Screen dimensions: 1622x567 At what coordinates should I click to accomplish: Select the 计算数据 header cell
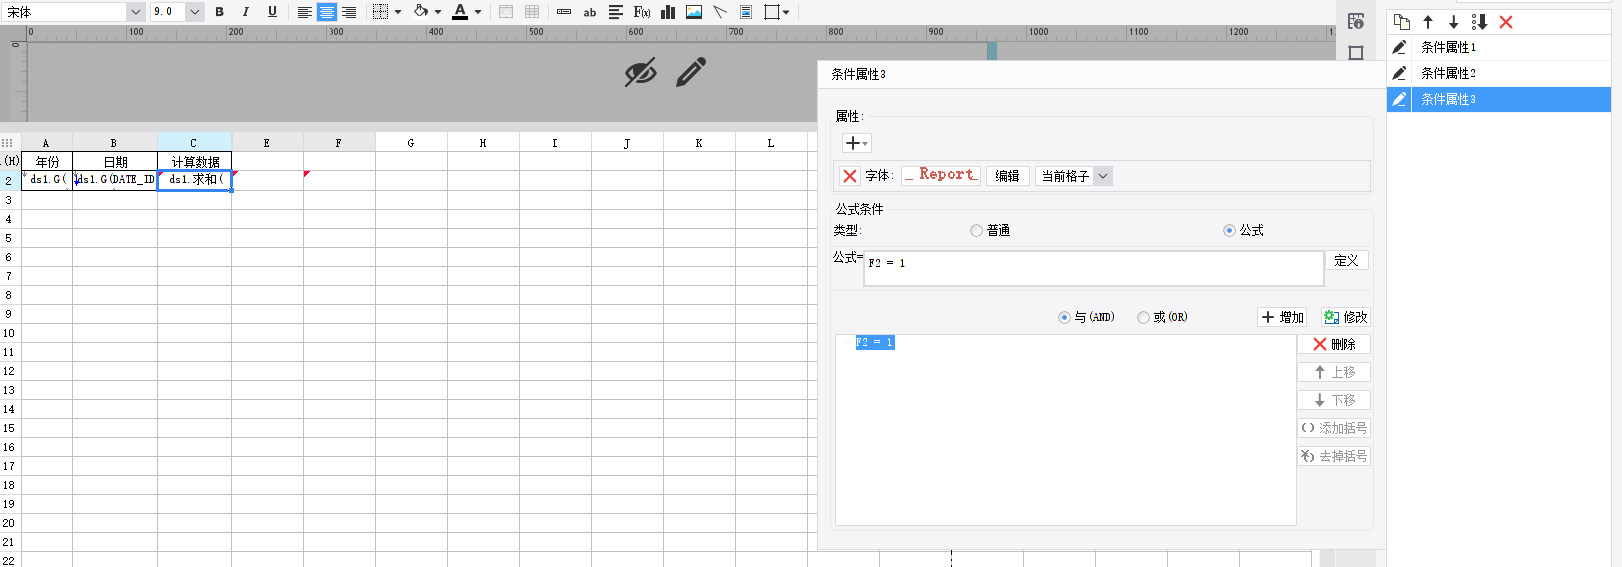point(195,162)
